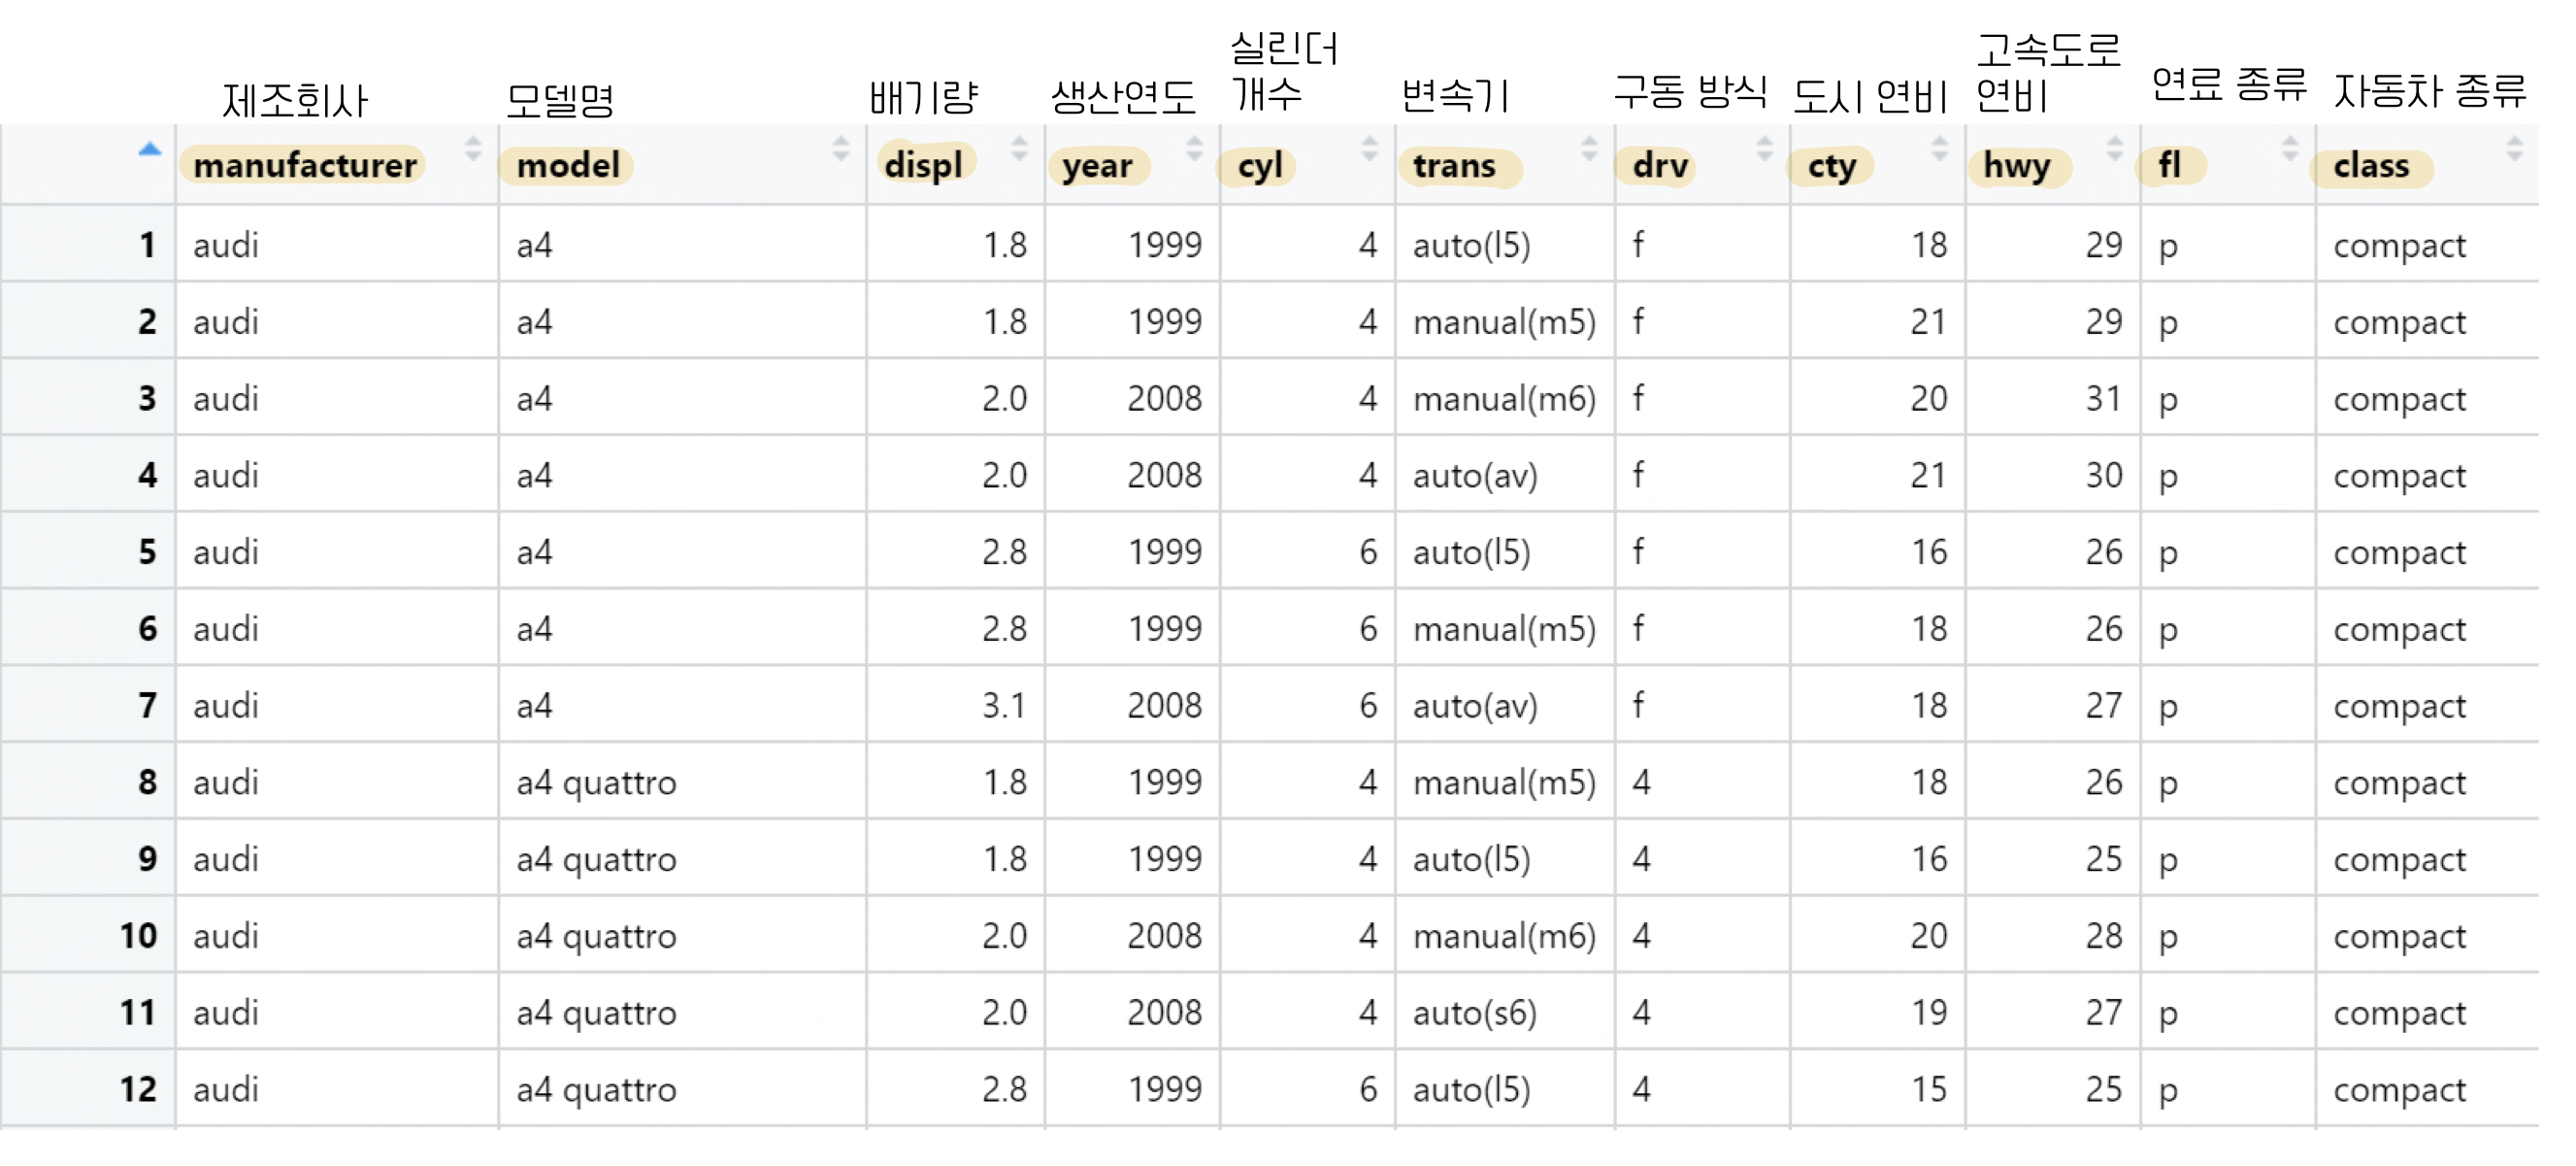Click the manufacturer column header
2576x1166 pixels.
click(x=304, y=165)
